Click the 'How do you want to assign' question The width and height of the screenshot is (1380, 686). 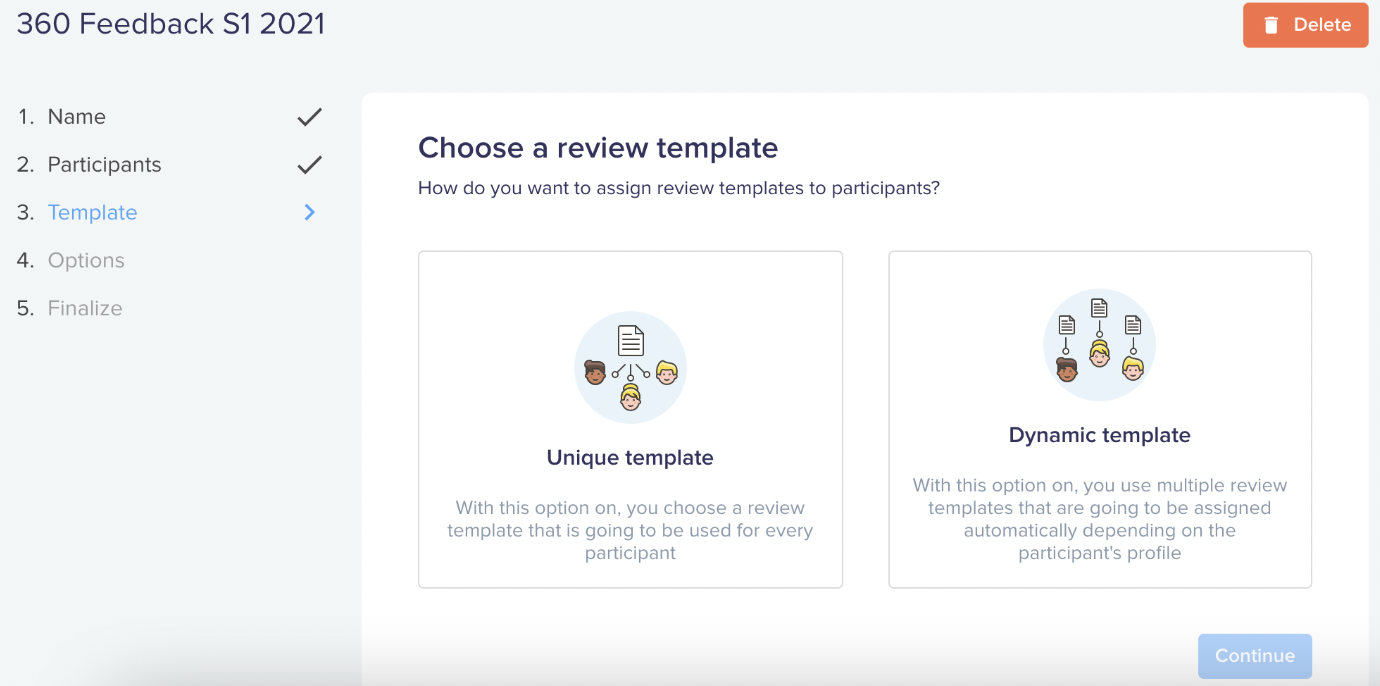click(679, 188)
